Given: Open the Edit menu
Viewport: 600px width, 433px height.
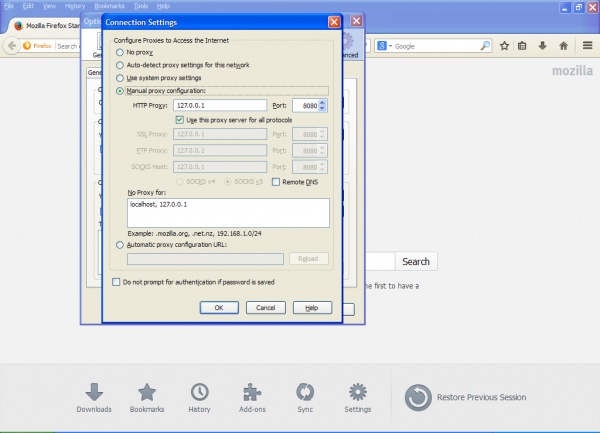Looking at the screenshot, I should [28, 6].
